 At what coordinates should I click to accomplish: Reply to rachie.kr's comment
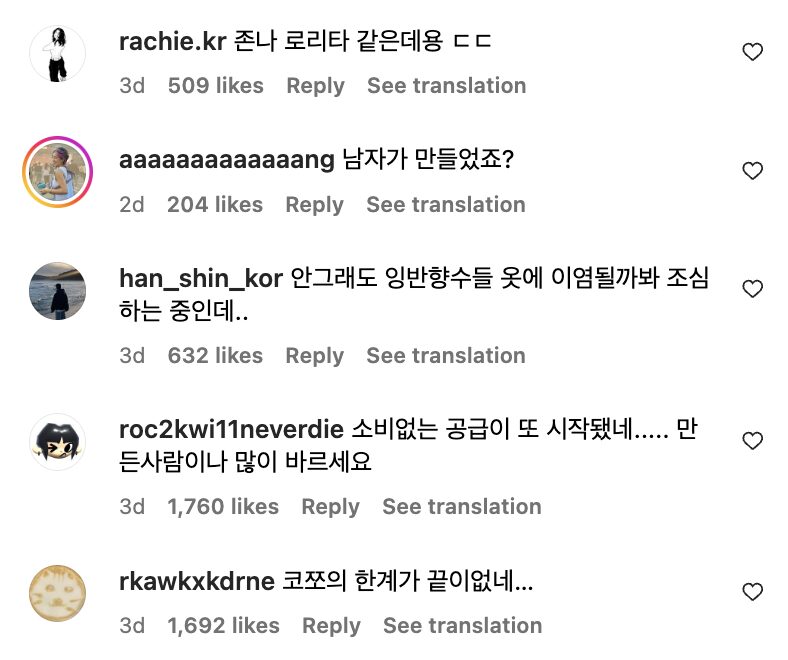(x=315, y=86)
